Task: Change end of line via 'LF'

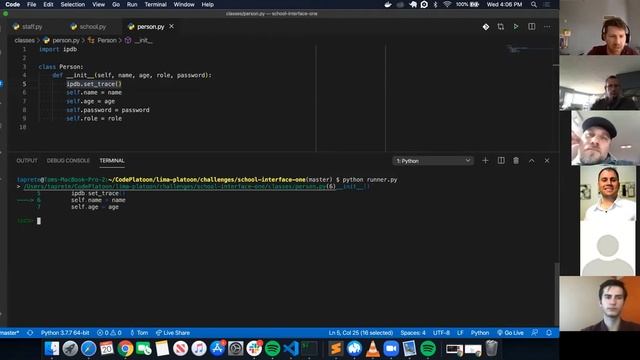Action: pyautogui.click(x=460, y=333)
